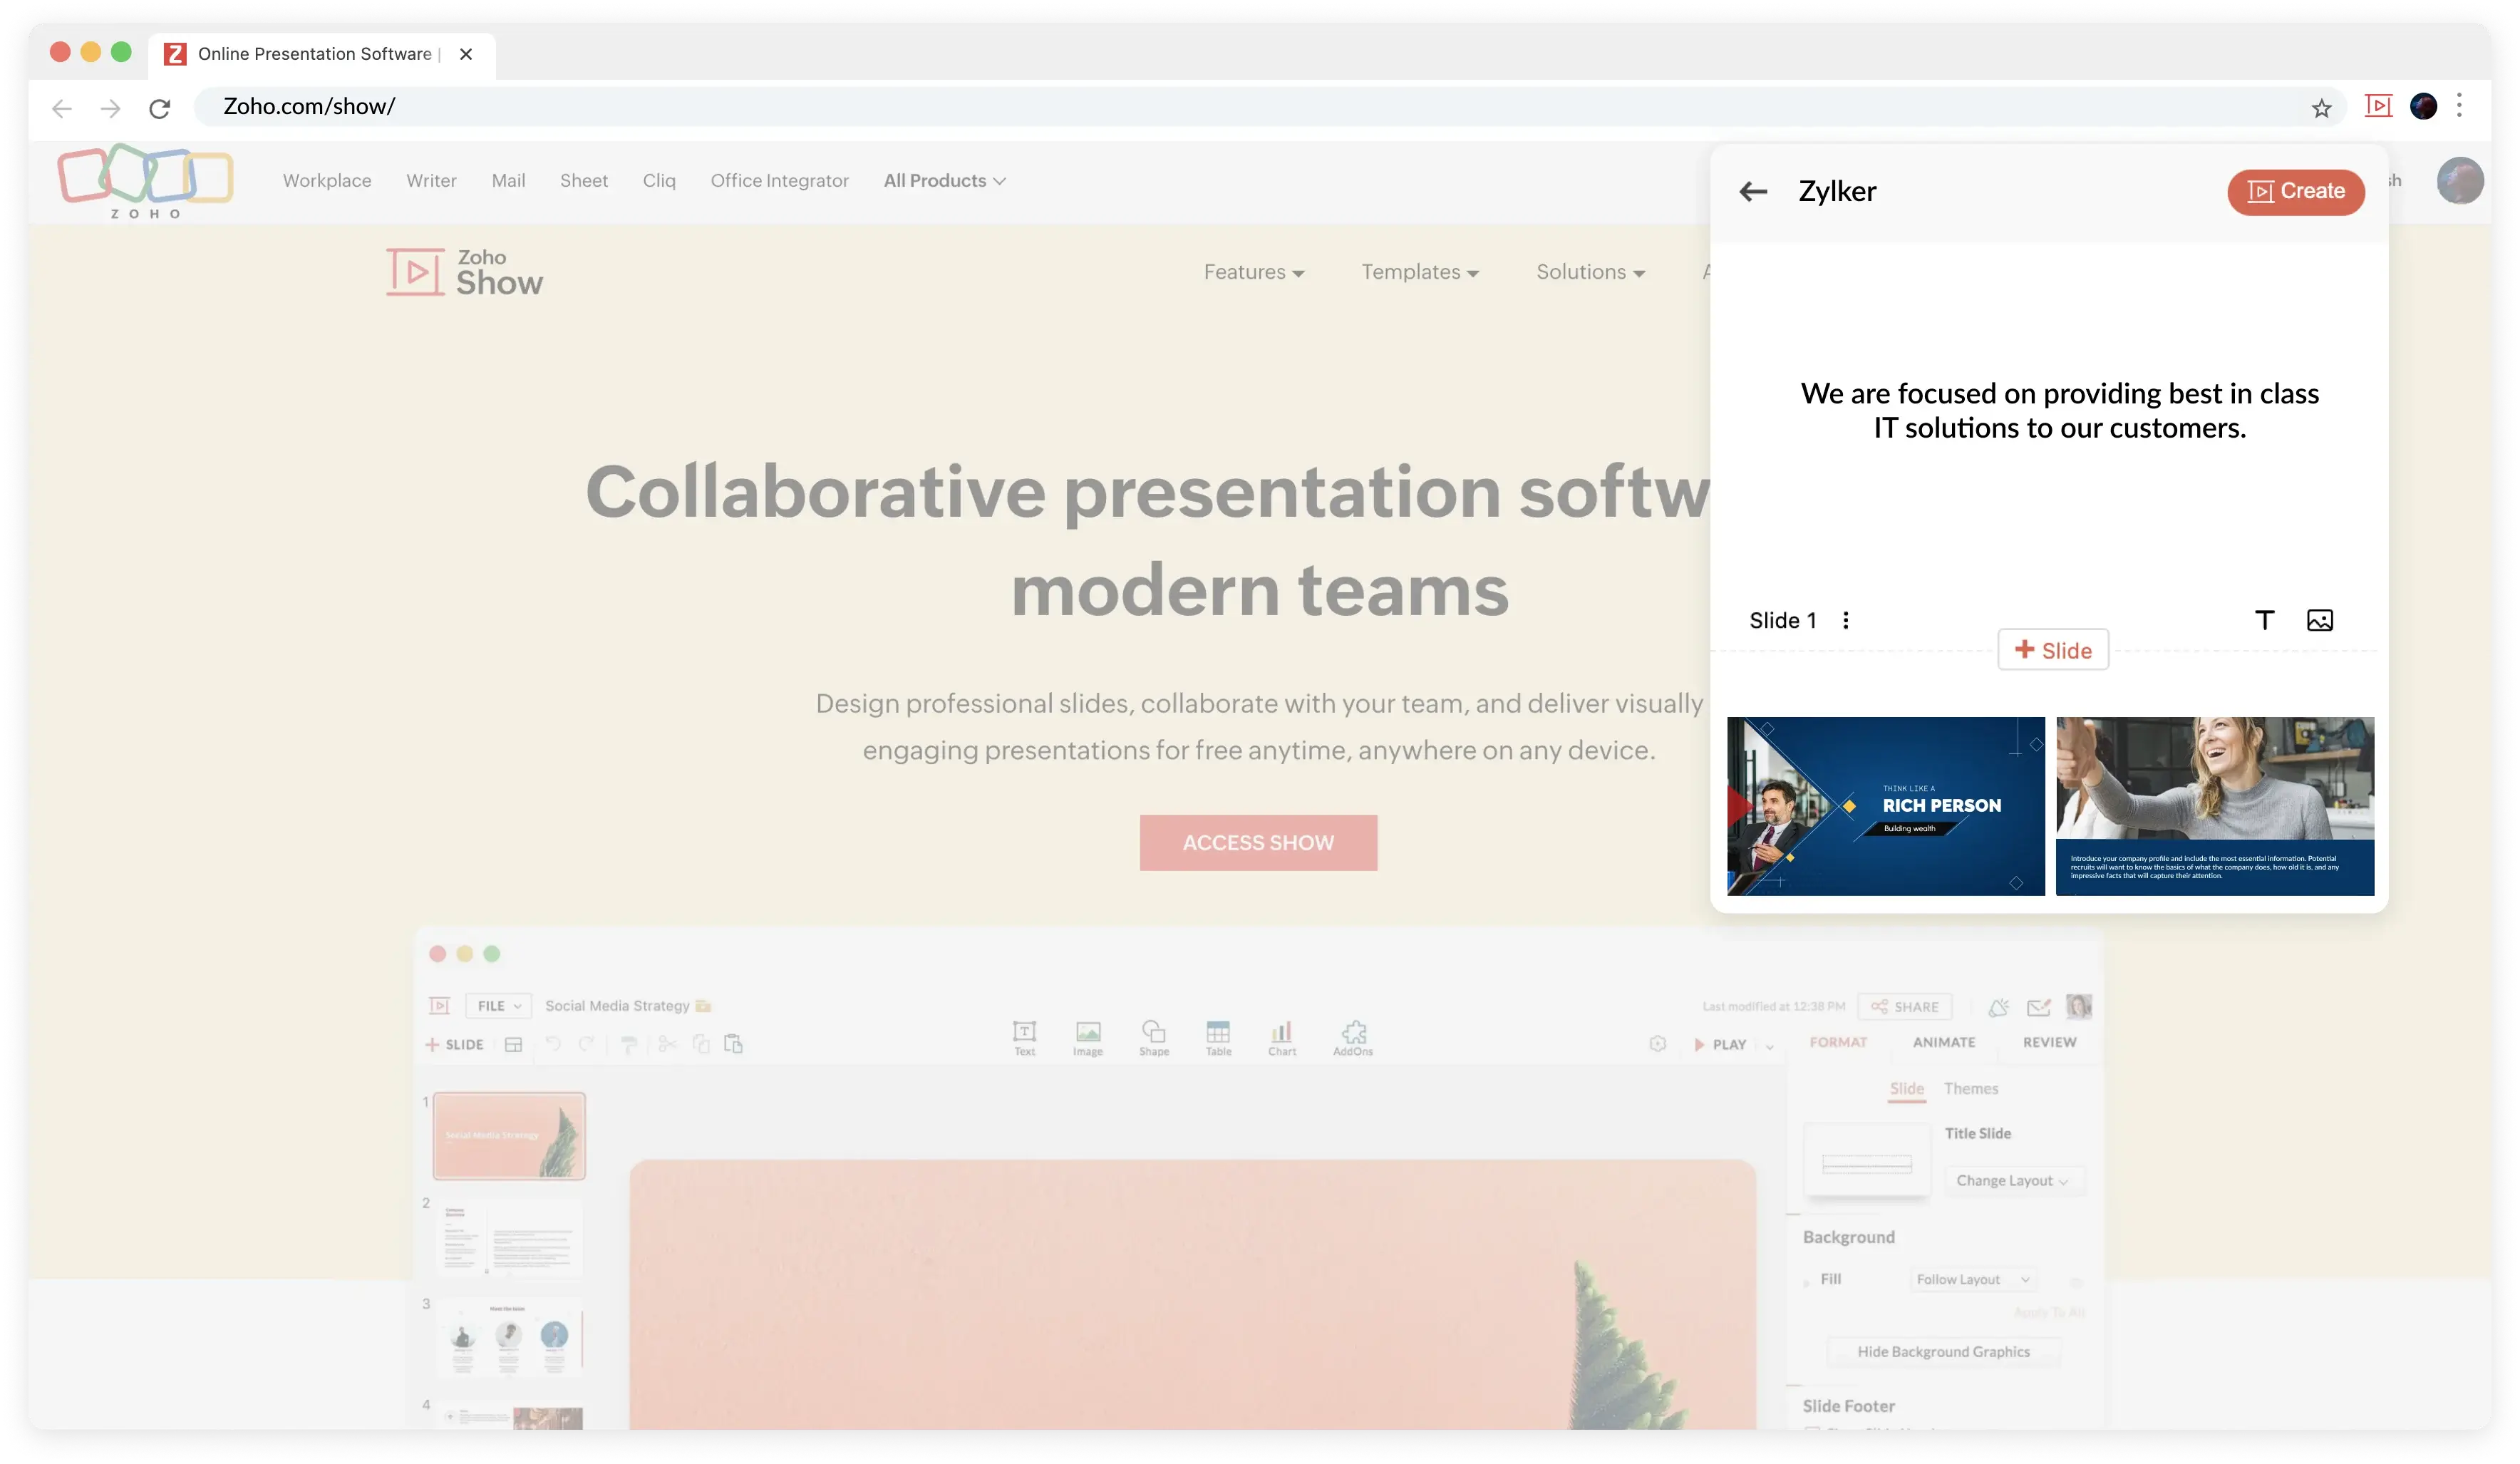Expand the Templates dropdown menu
Image resolution: width=2520 pixels, height=1464 pixels.
coord(1420,272)
